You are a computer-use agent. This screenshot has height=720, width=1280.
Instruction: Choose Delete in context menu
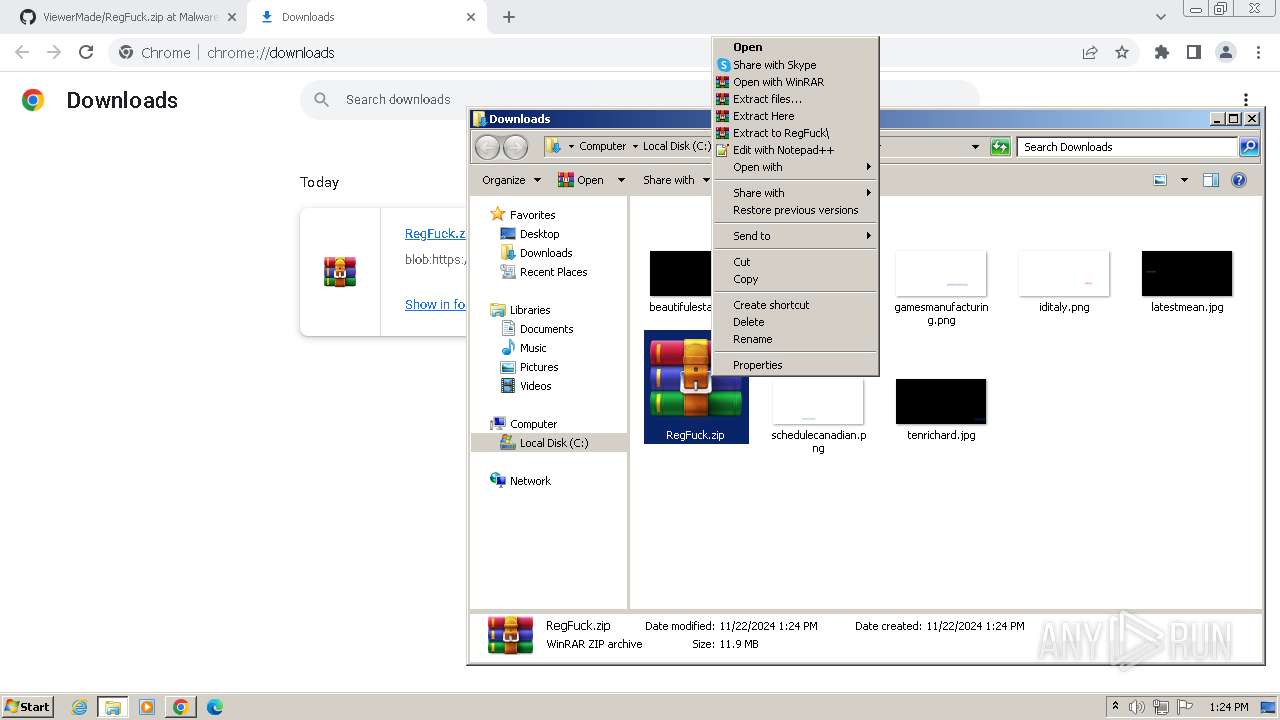click(x=796, y=322)
